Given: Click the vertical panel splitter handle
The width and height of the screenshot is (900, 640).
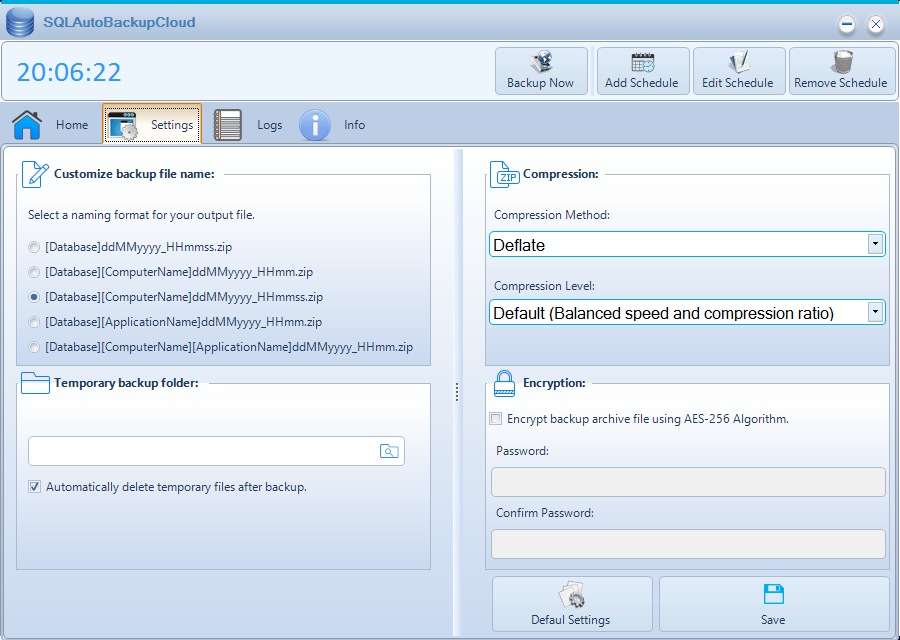Looking at the screenshot, I should pos(457,392).
